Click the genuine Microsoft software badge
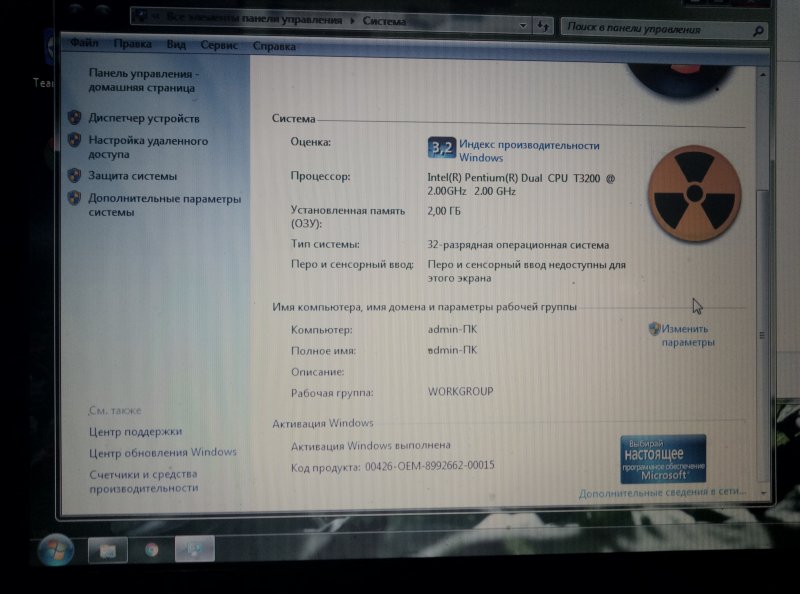The height and width of the screenshot is (594, 800). coord(663,459)
